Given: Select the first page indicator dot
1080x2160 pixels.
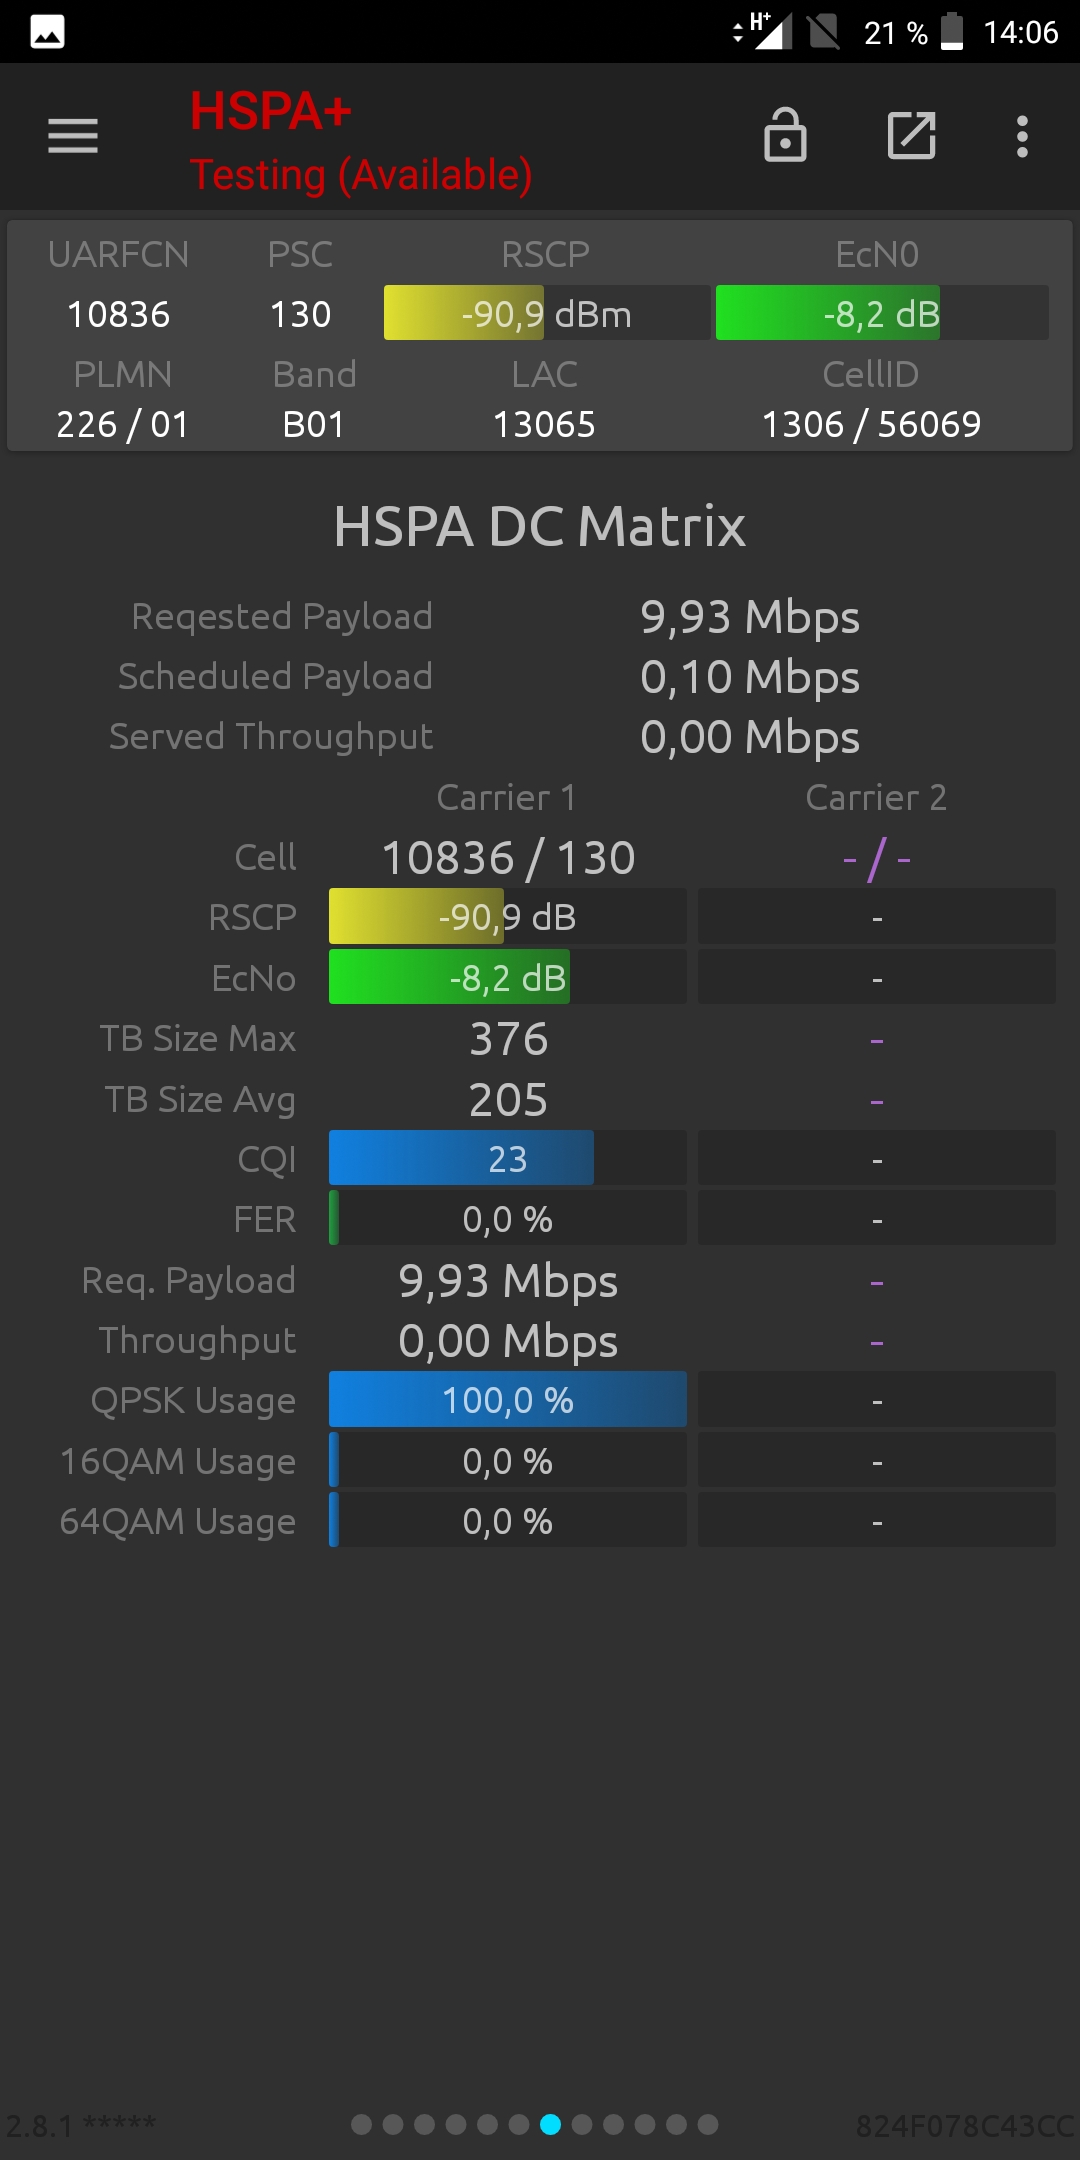Looking at the screenshot, I should pyautogui.click(x=362, y=2124).
